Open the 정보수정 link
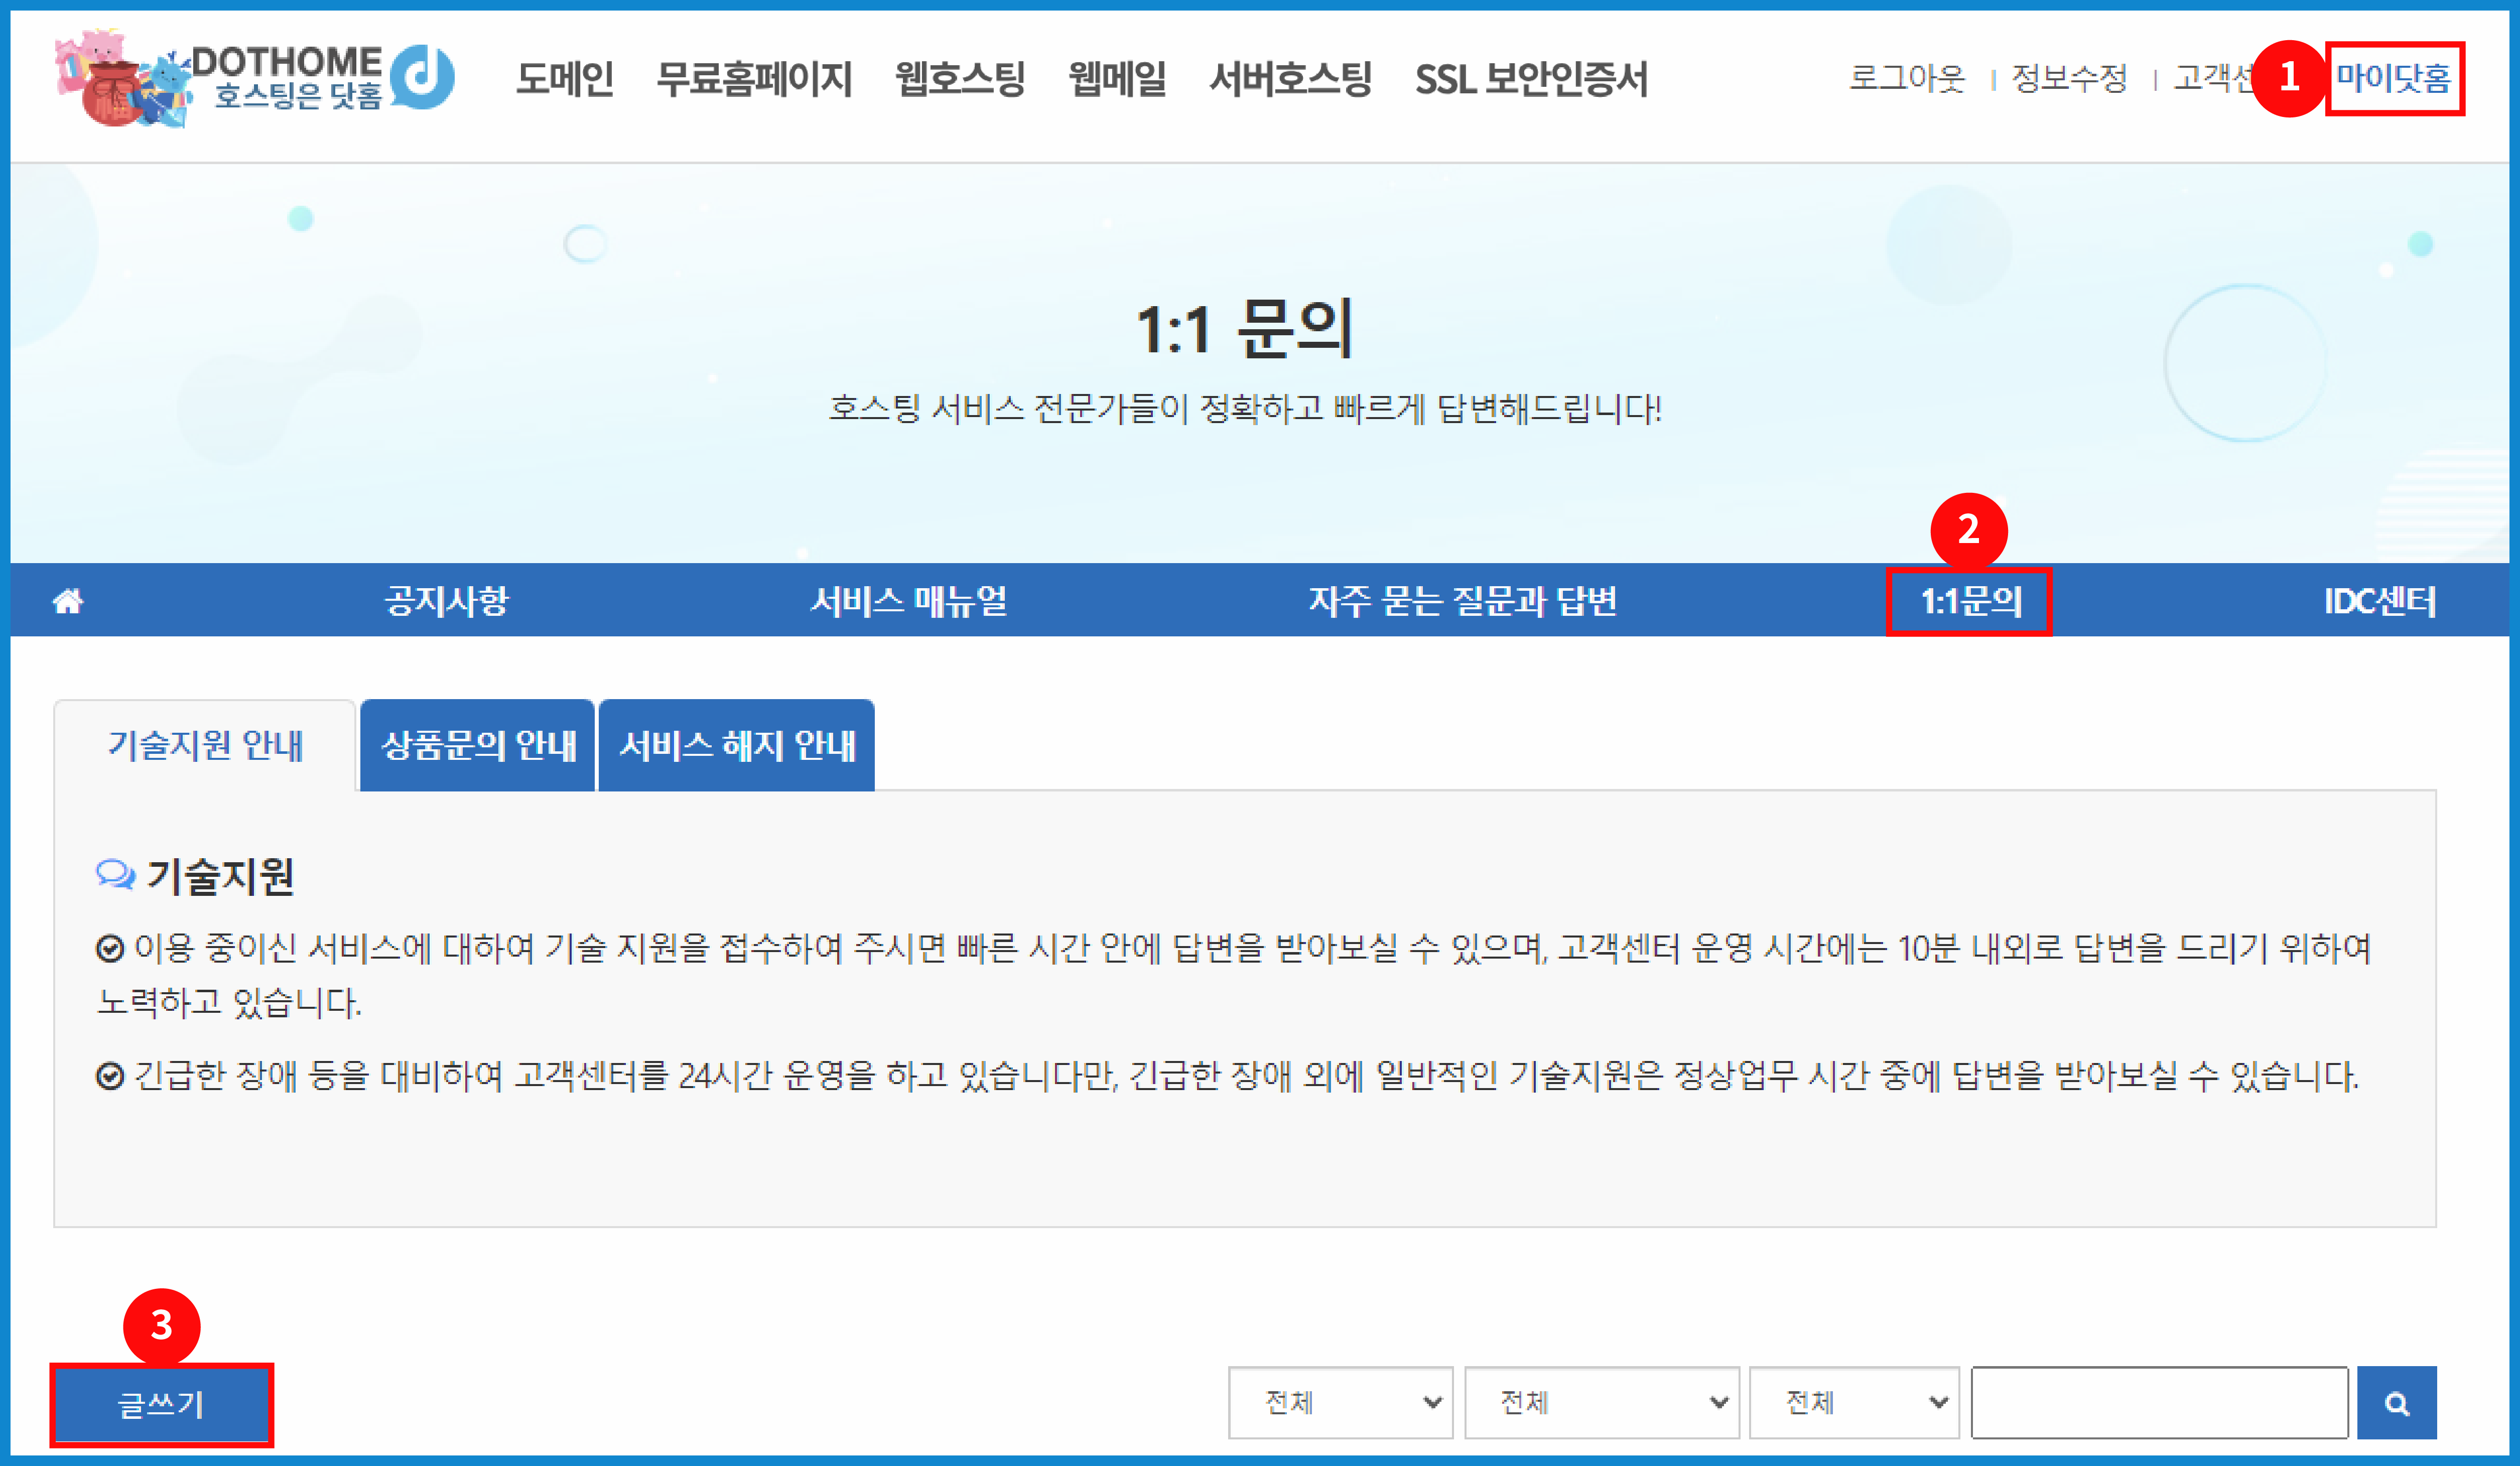 click(2069, 78)
